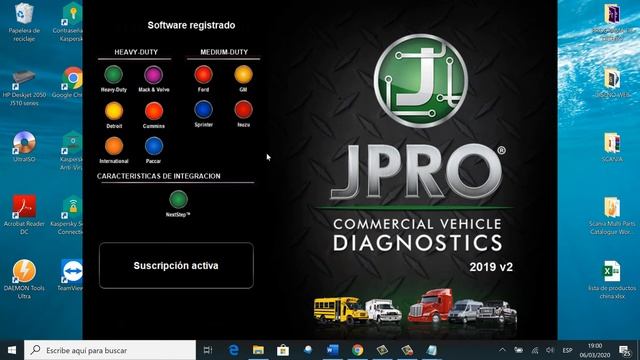Open network settings tray icon
This screenshot has height=360, width=640.
pos(535,350)
